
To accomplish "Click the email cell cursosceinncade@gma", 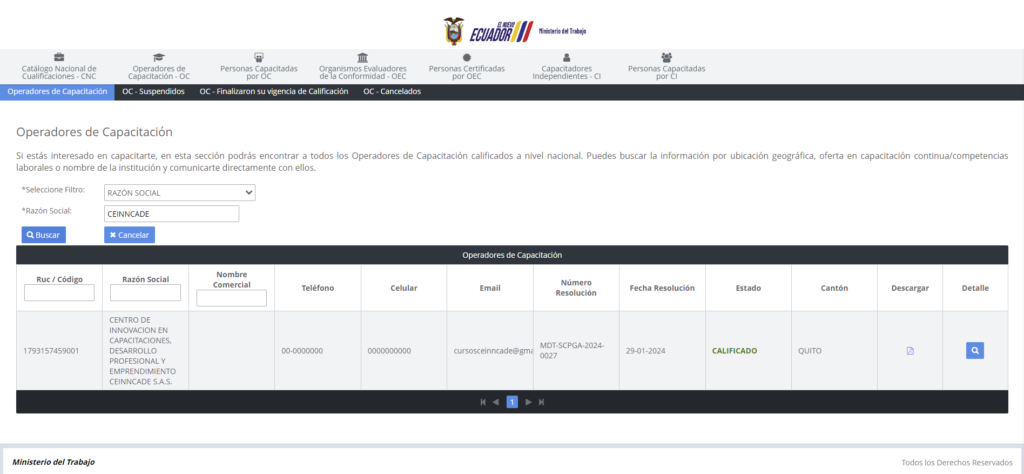I will click(x=493, y=351).
